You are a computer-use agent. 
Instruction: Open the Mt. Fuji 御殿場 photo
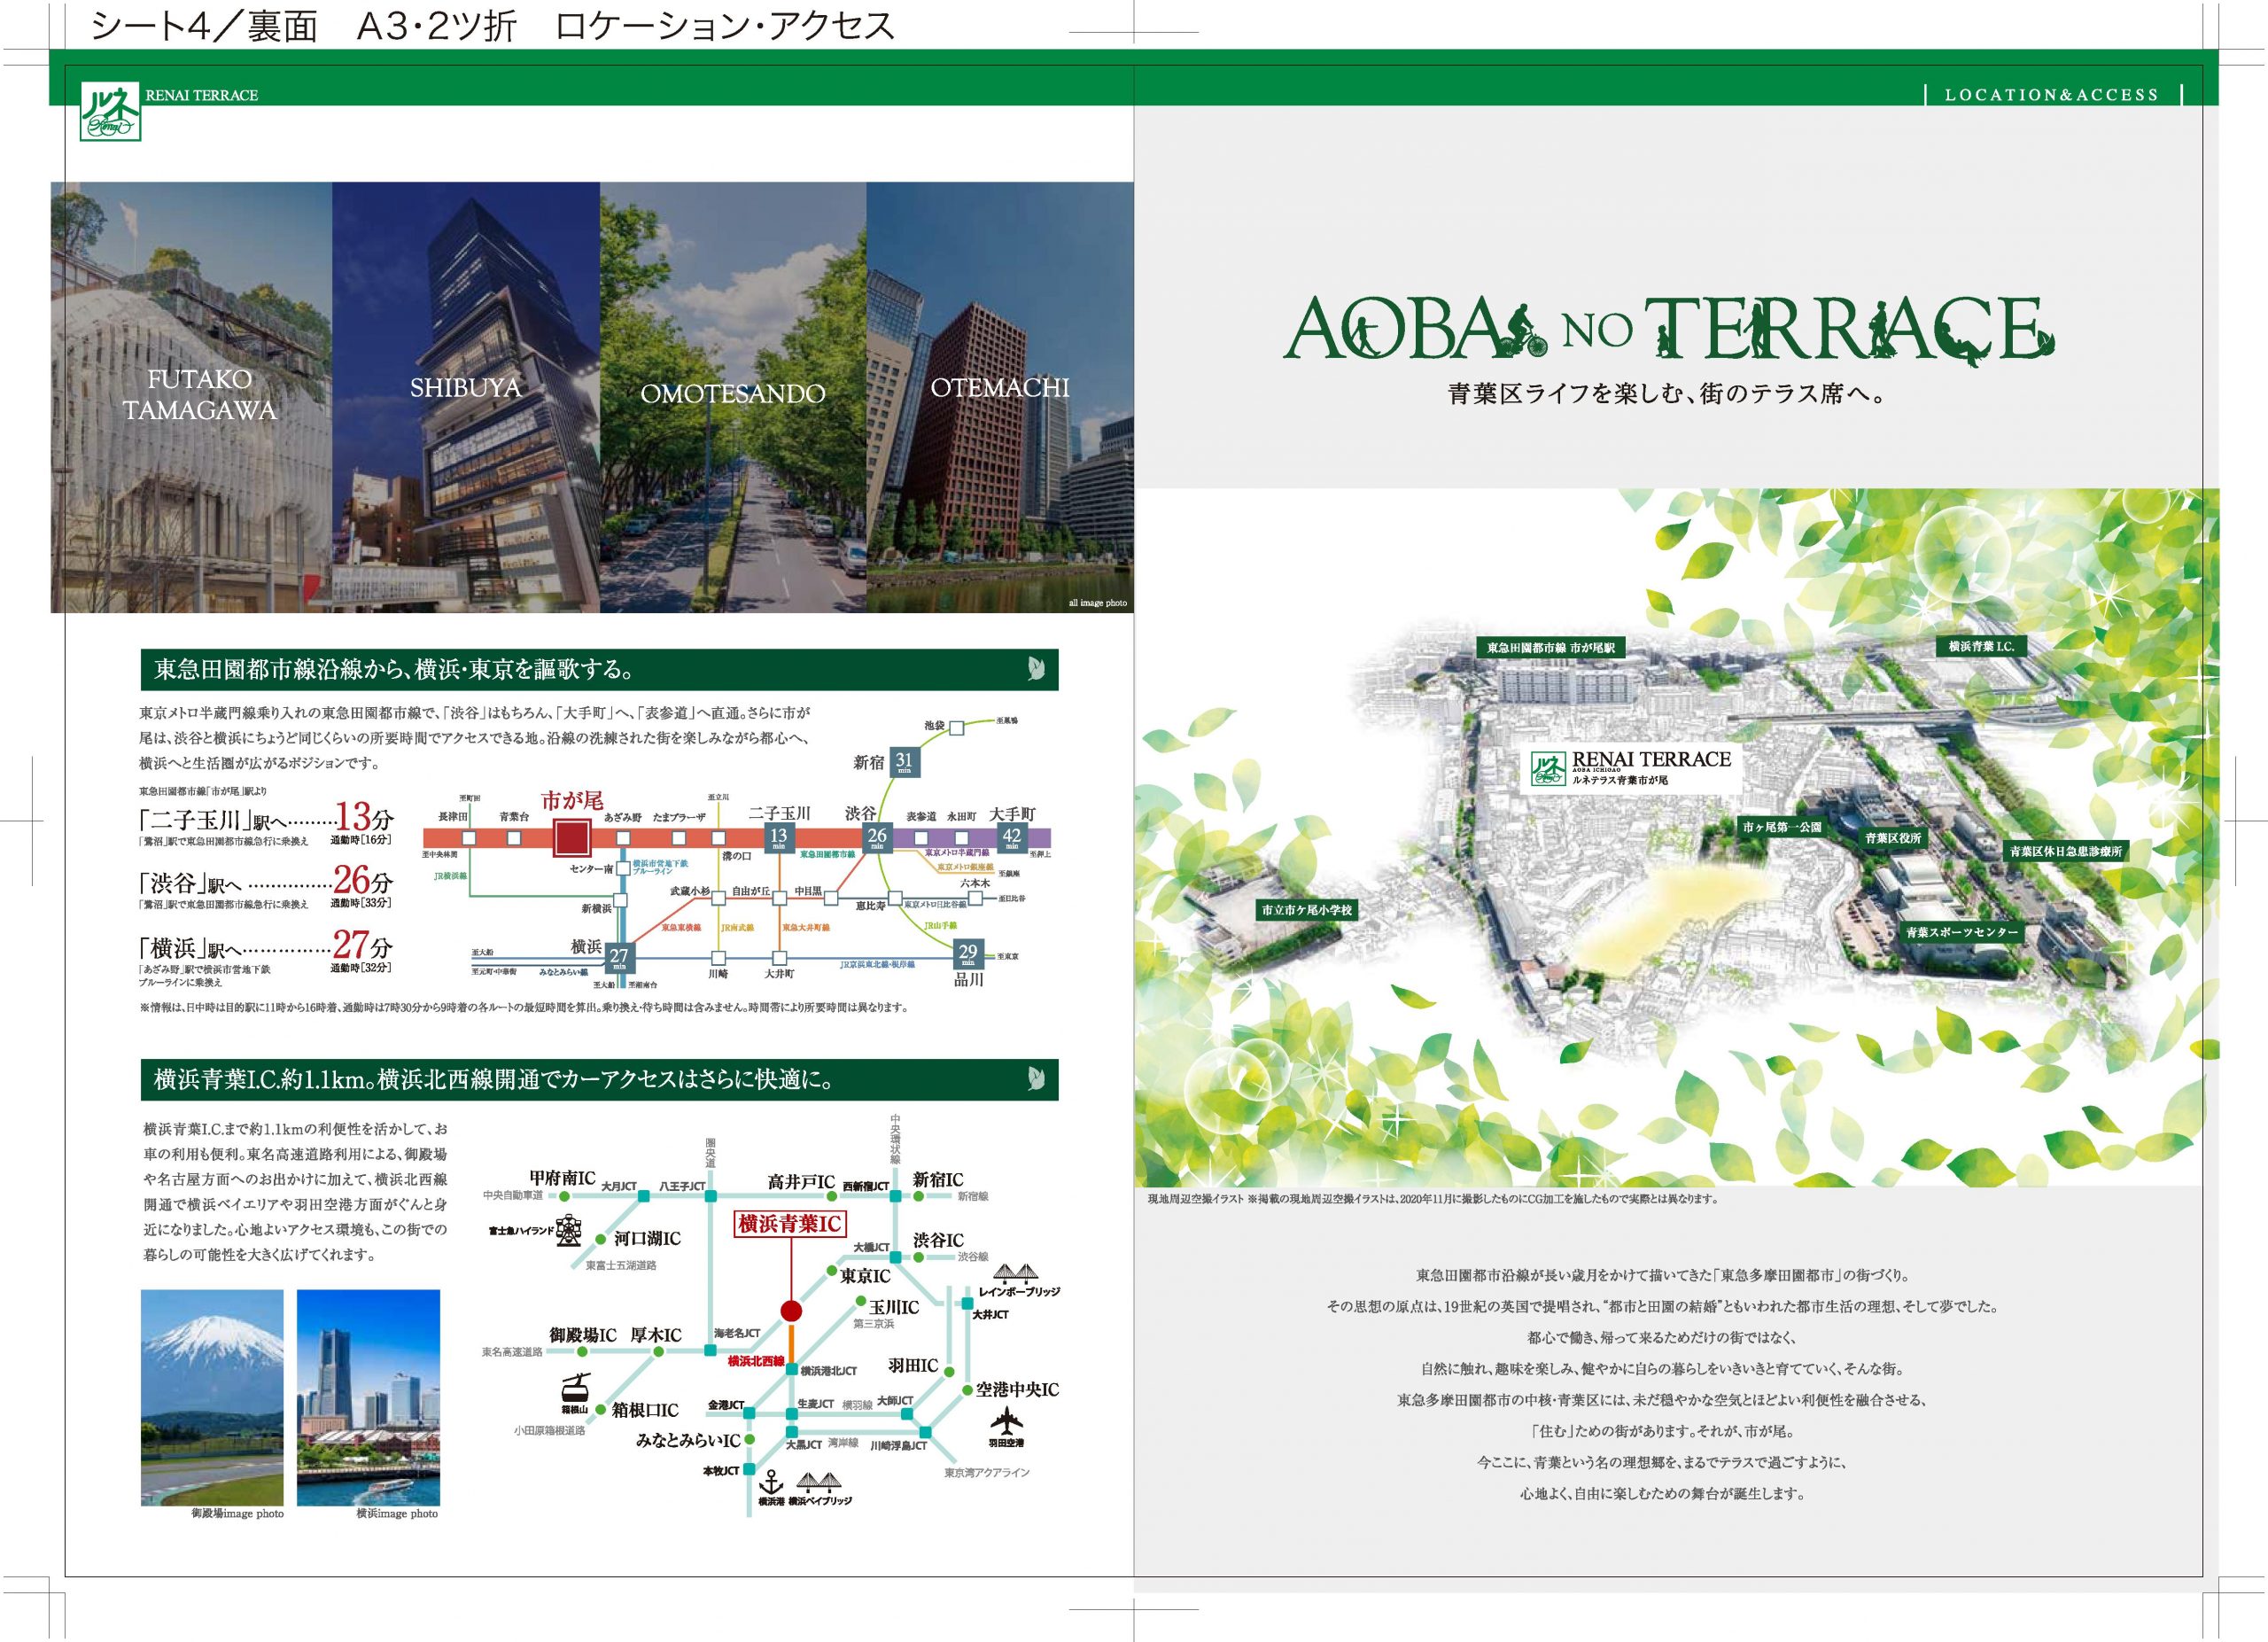(212, 1397)
